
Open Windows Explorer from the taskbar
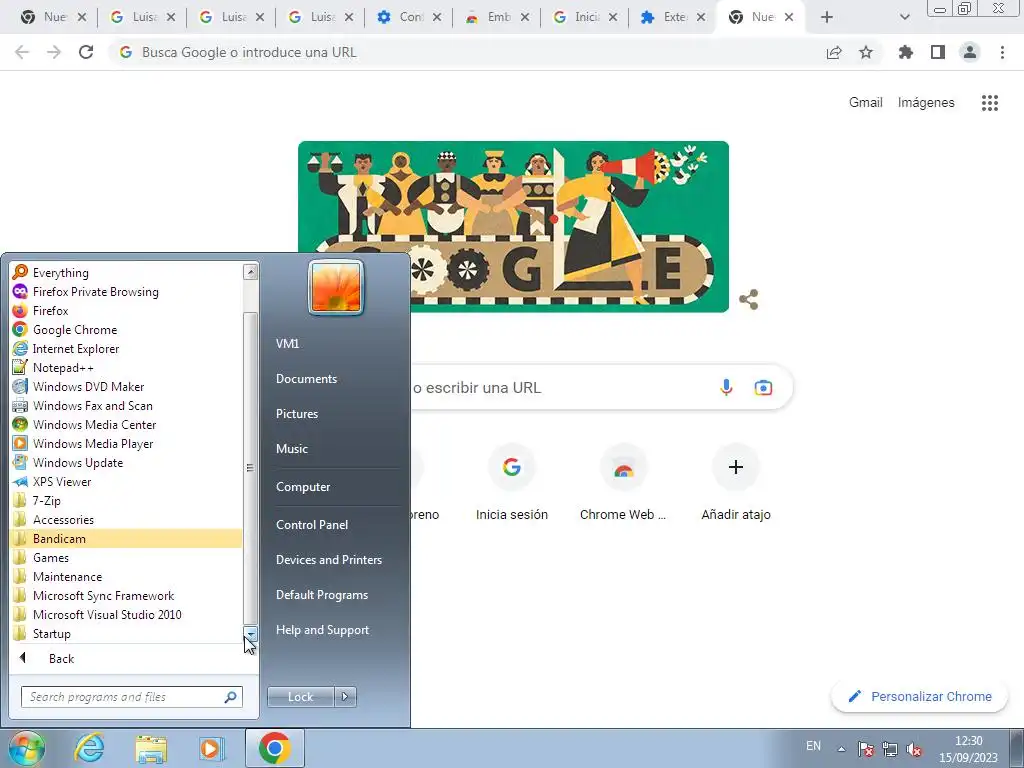coord(151,748)
